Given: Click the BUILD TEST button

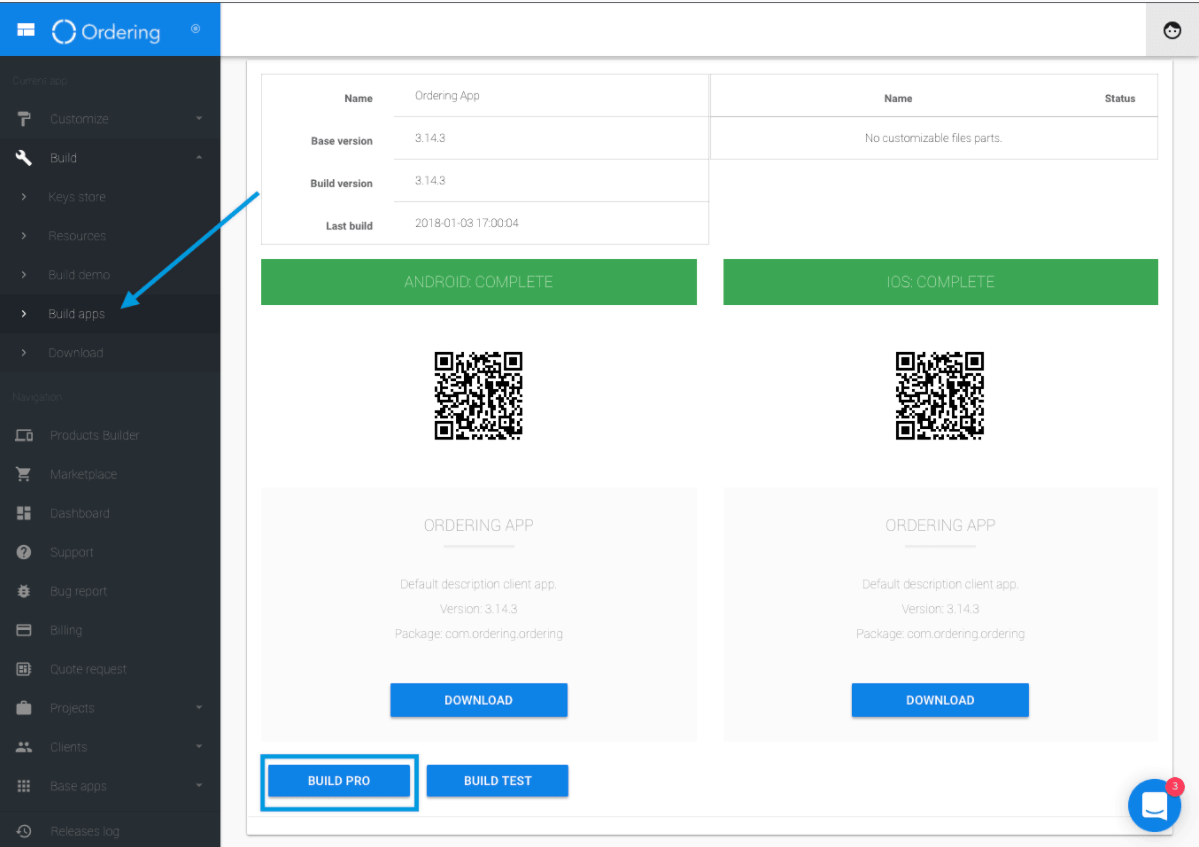Looking at the screenshot, I should (497, 781).
